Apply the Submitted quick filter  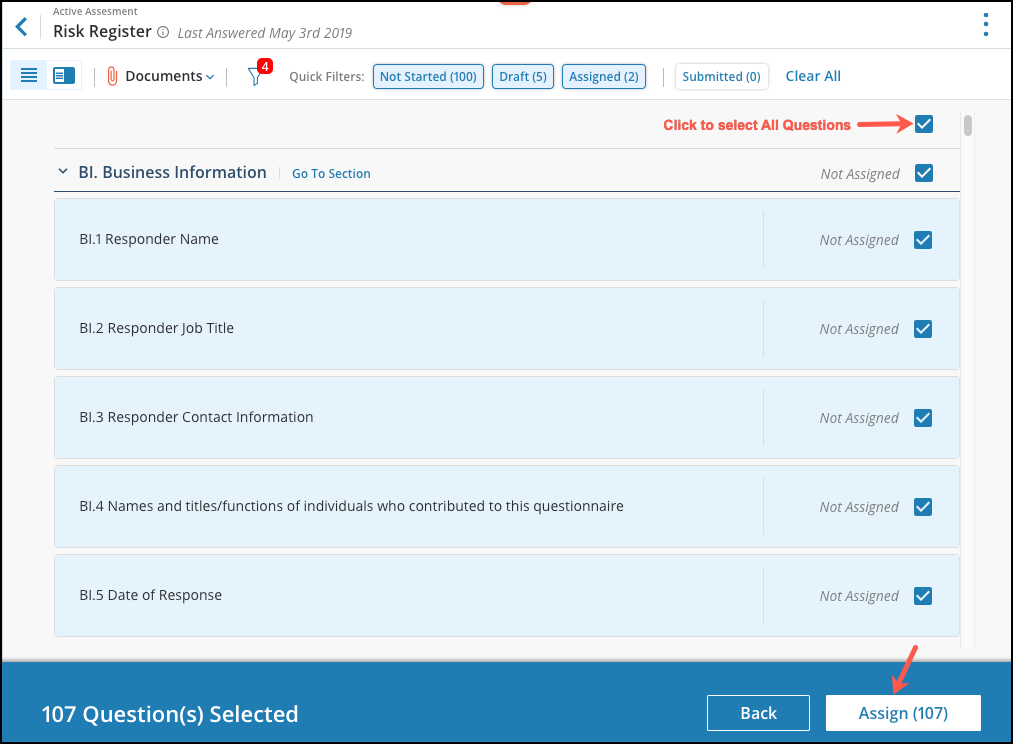pos(721,75)
